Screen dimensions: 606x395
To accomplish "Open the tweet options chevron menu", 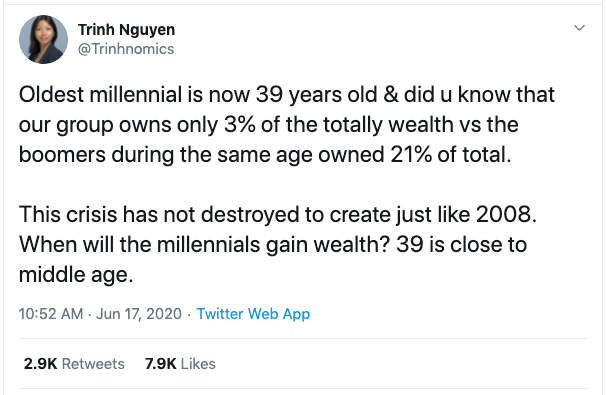I will [x=579, y=28].
